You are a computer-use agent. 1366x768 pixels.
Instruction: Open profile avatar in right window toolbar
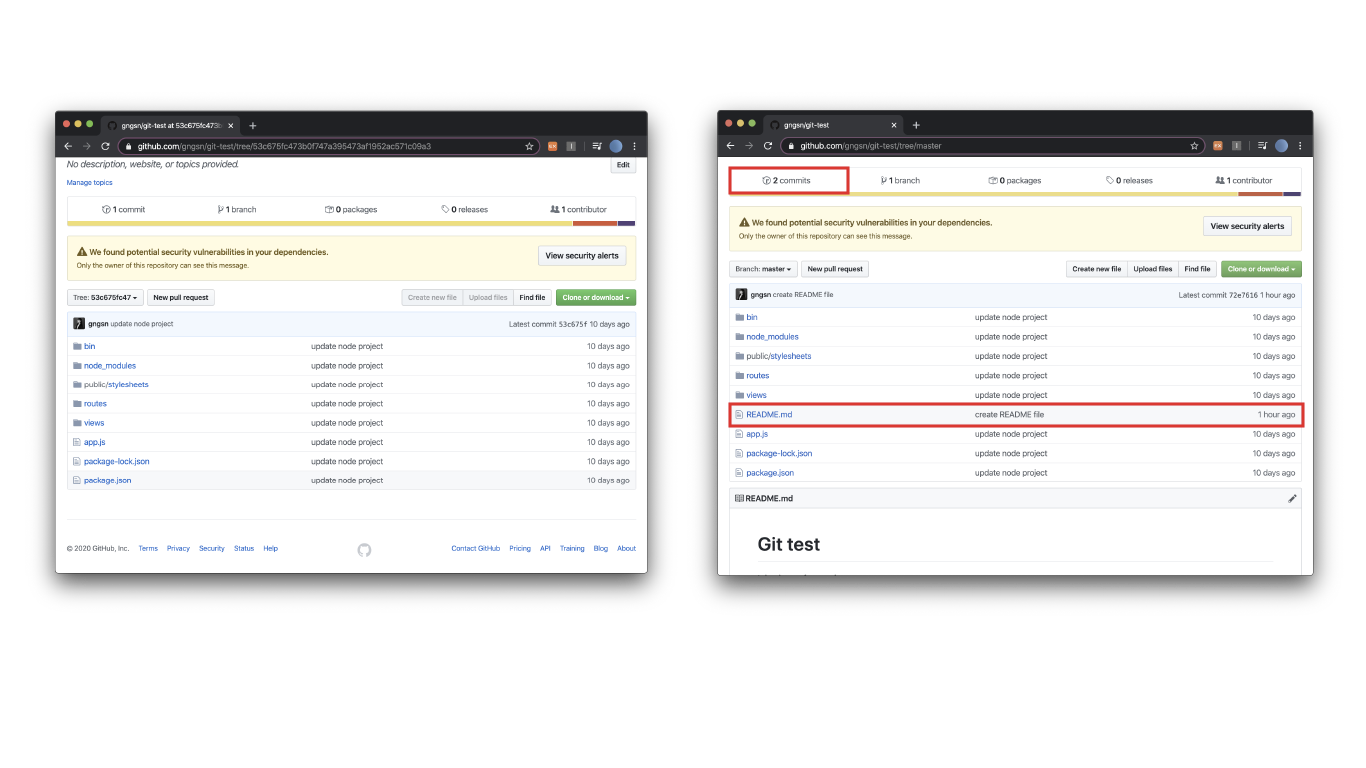[1281, 145]
